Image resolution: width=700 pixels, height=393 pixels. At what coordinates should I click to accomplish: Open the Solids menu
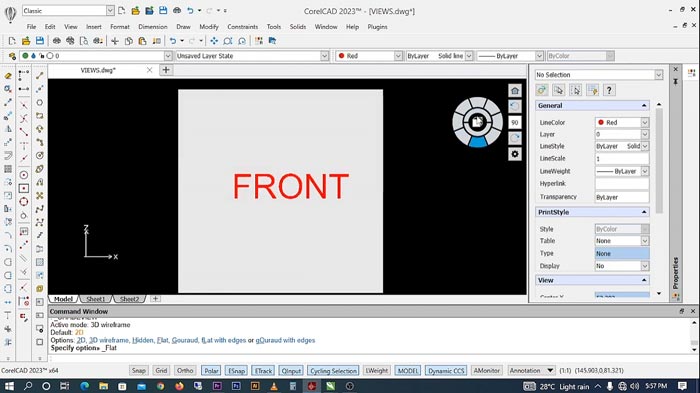point(298,27)
